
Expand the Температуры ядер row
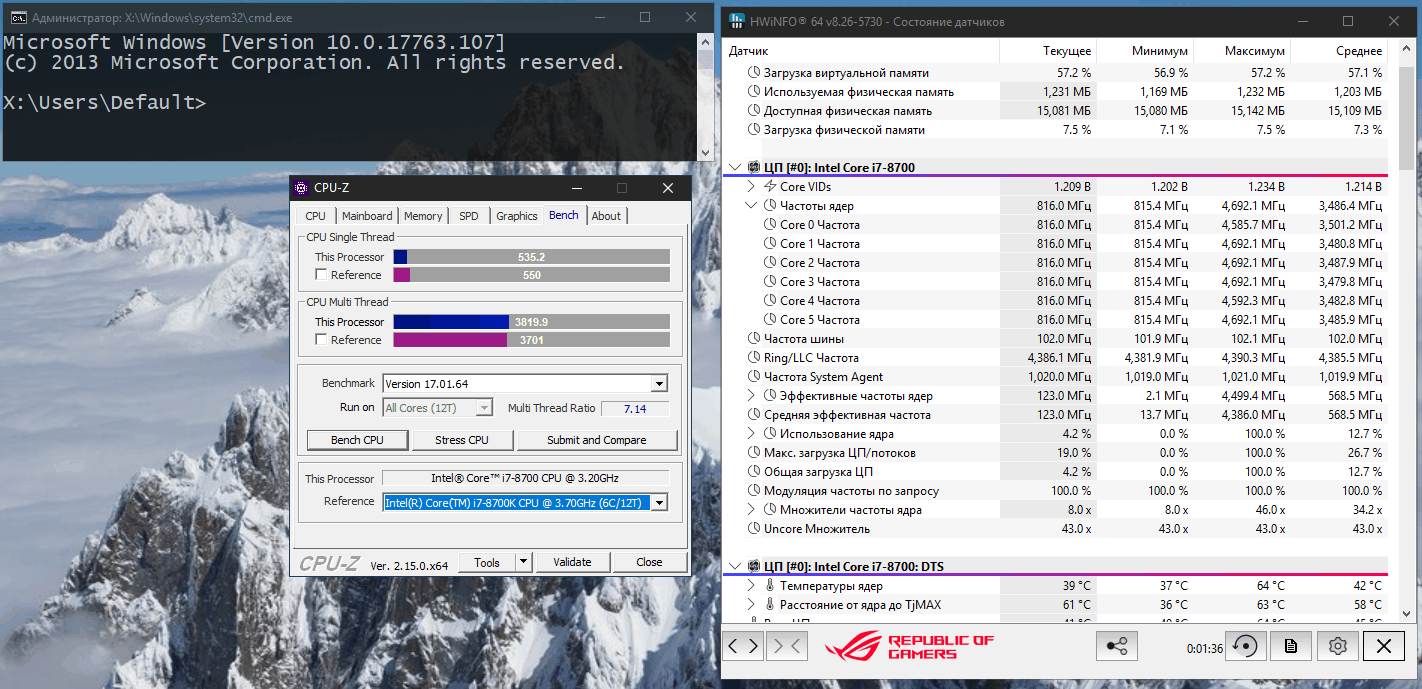(x=752, y=585)
